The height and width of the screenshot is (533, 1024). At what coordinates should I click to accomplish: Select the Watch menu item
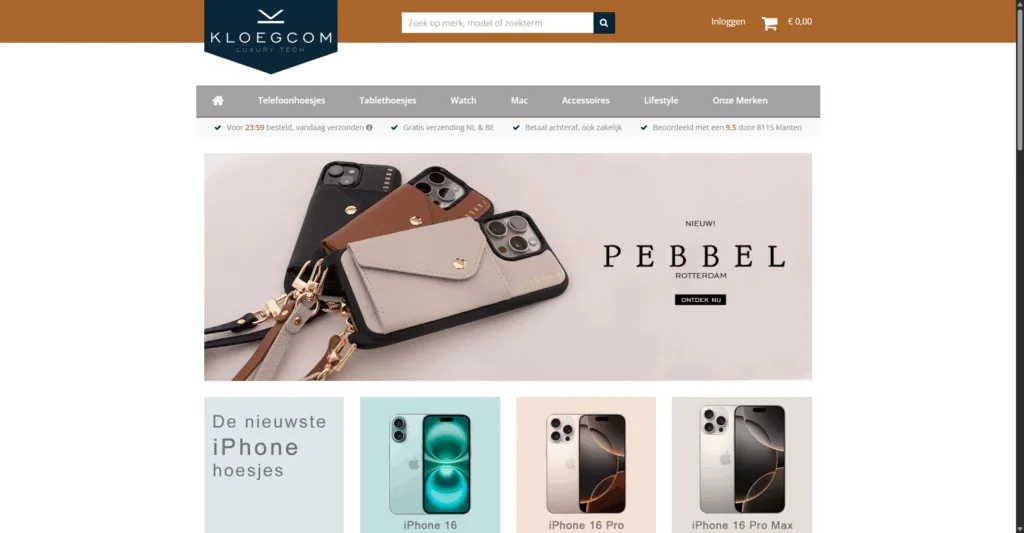(x=463, y=101)
